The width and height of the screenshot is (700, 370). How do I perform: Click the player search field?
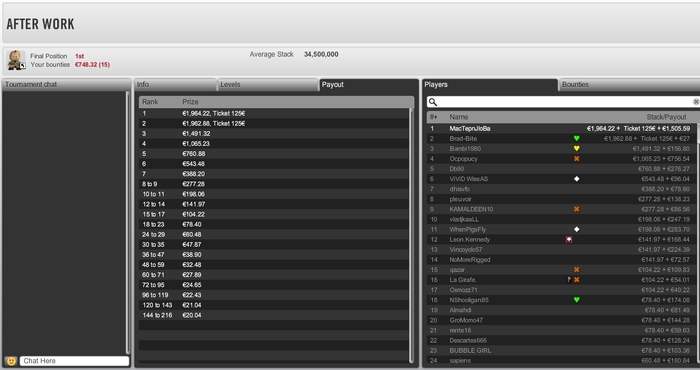point(563,102)
